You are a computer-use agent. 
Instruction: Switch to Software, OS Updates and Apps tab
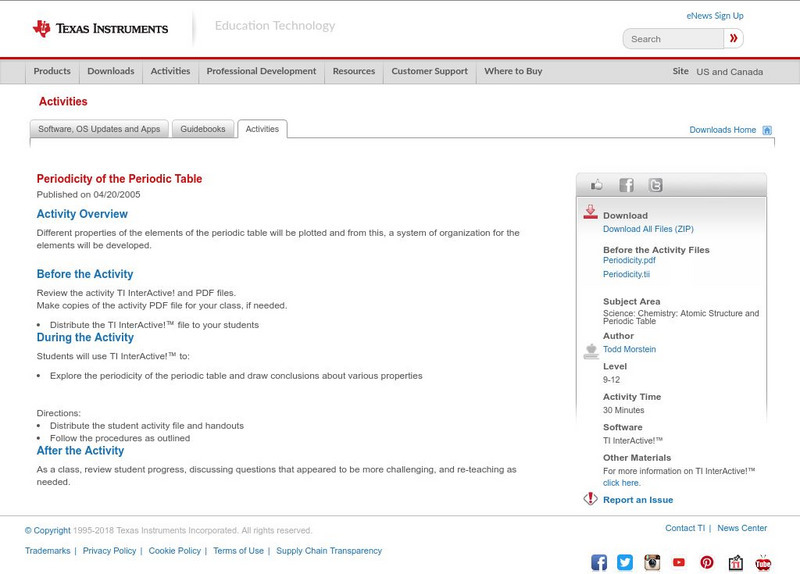coord(99,129)
